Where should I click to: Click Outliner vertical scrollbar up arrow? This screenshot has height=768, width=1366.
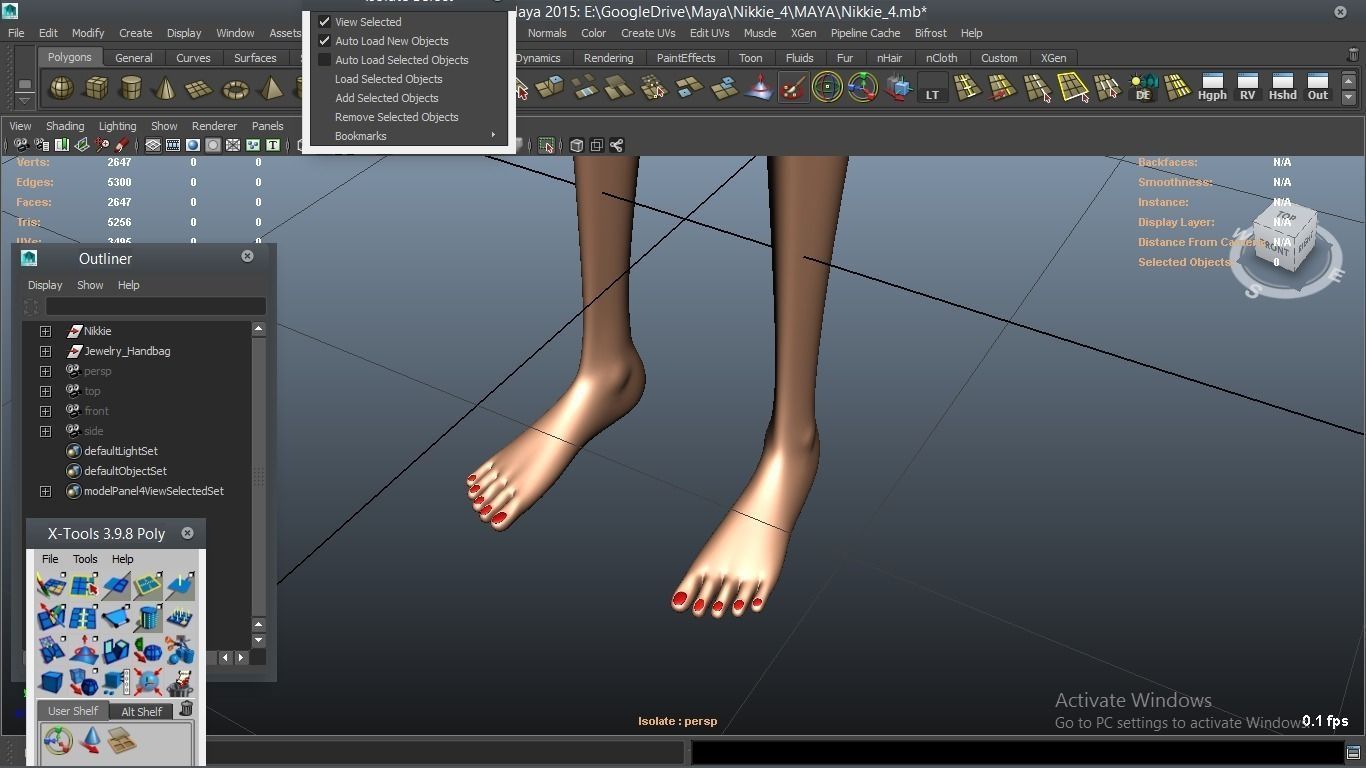tap(258, 328)
